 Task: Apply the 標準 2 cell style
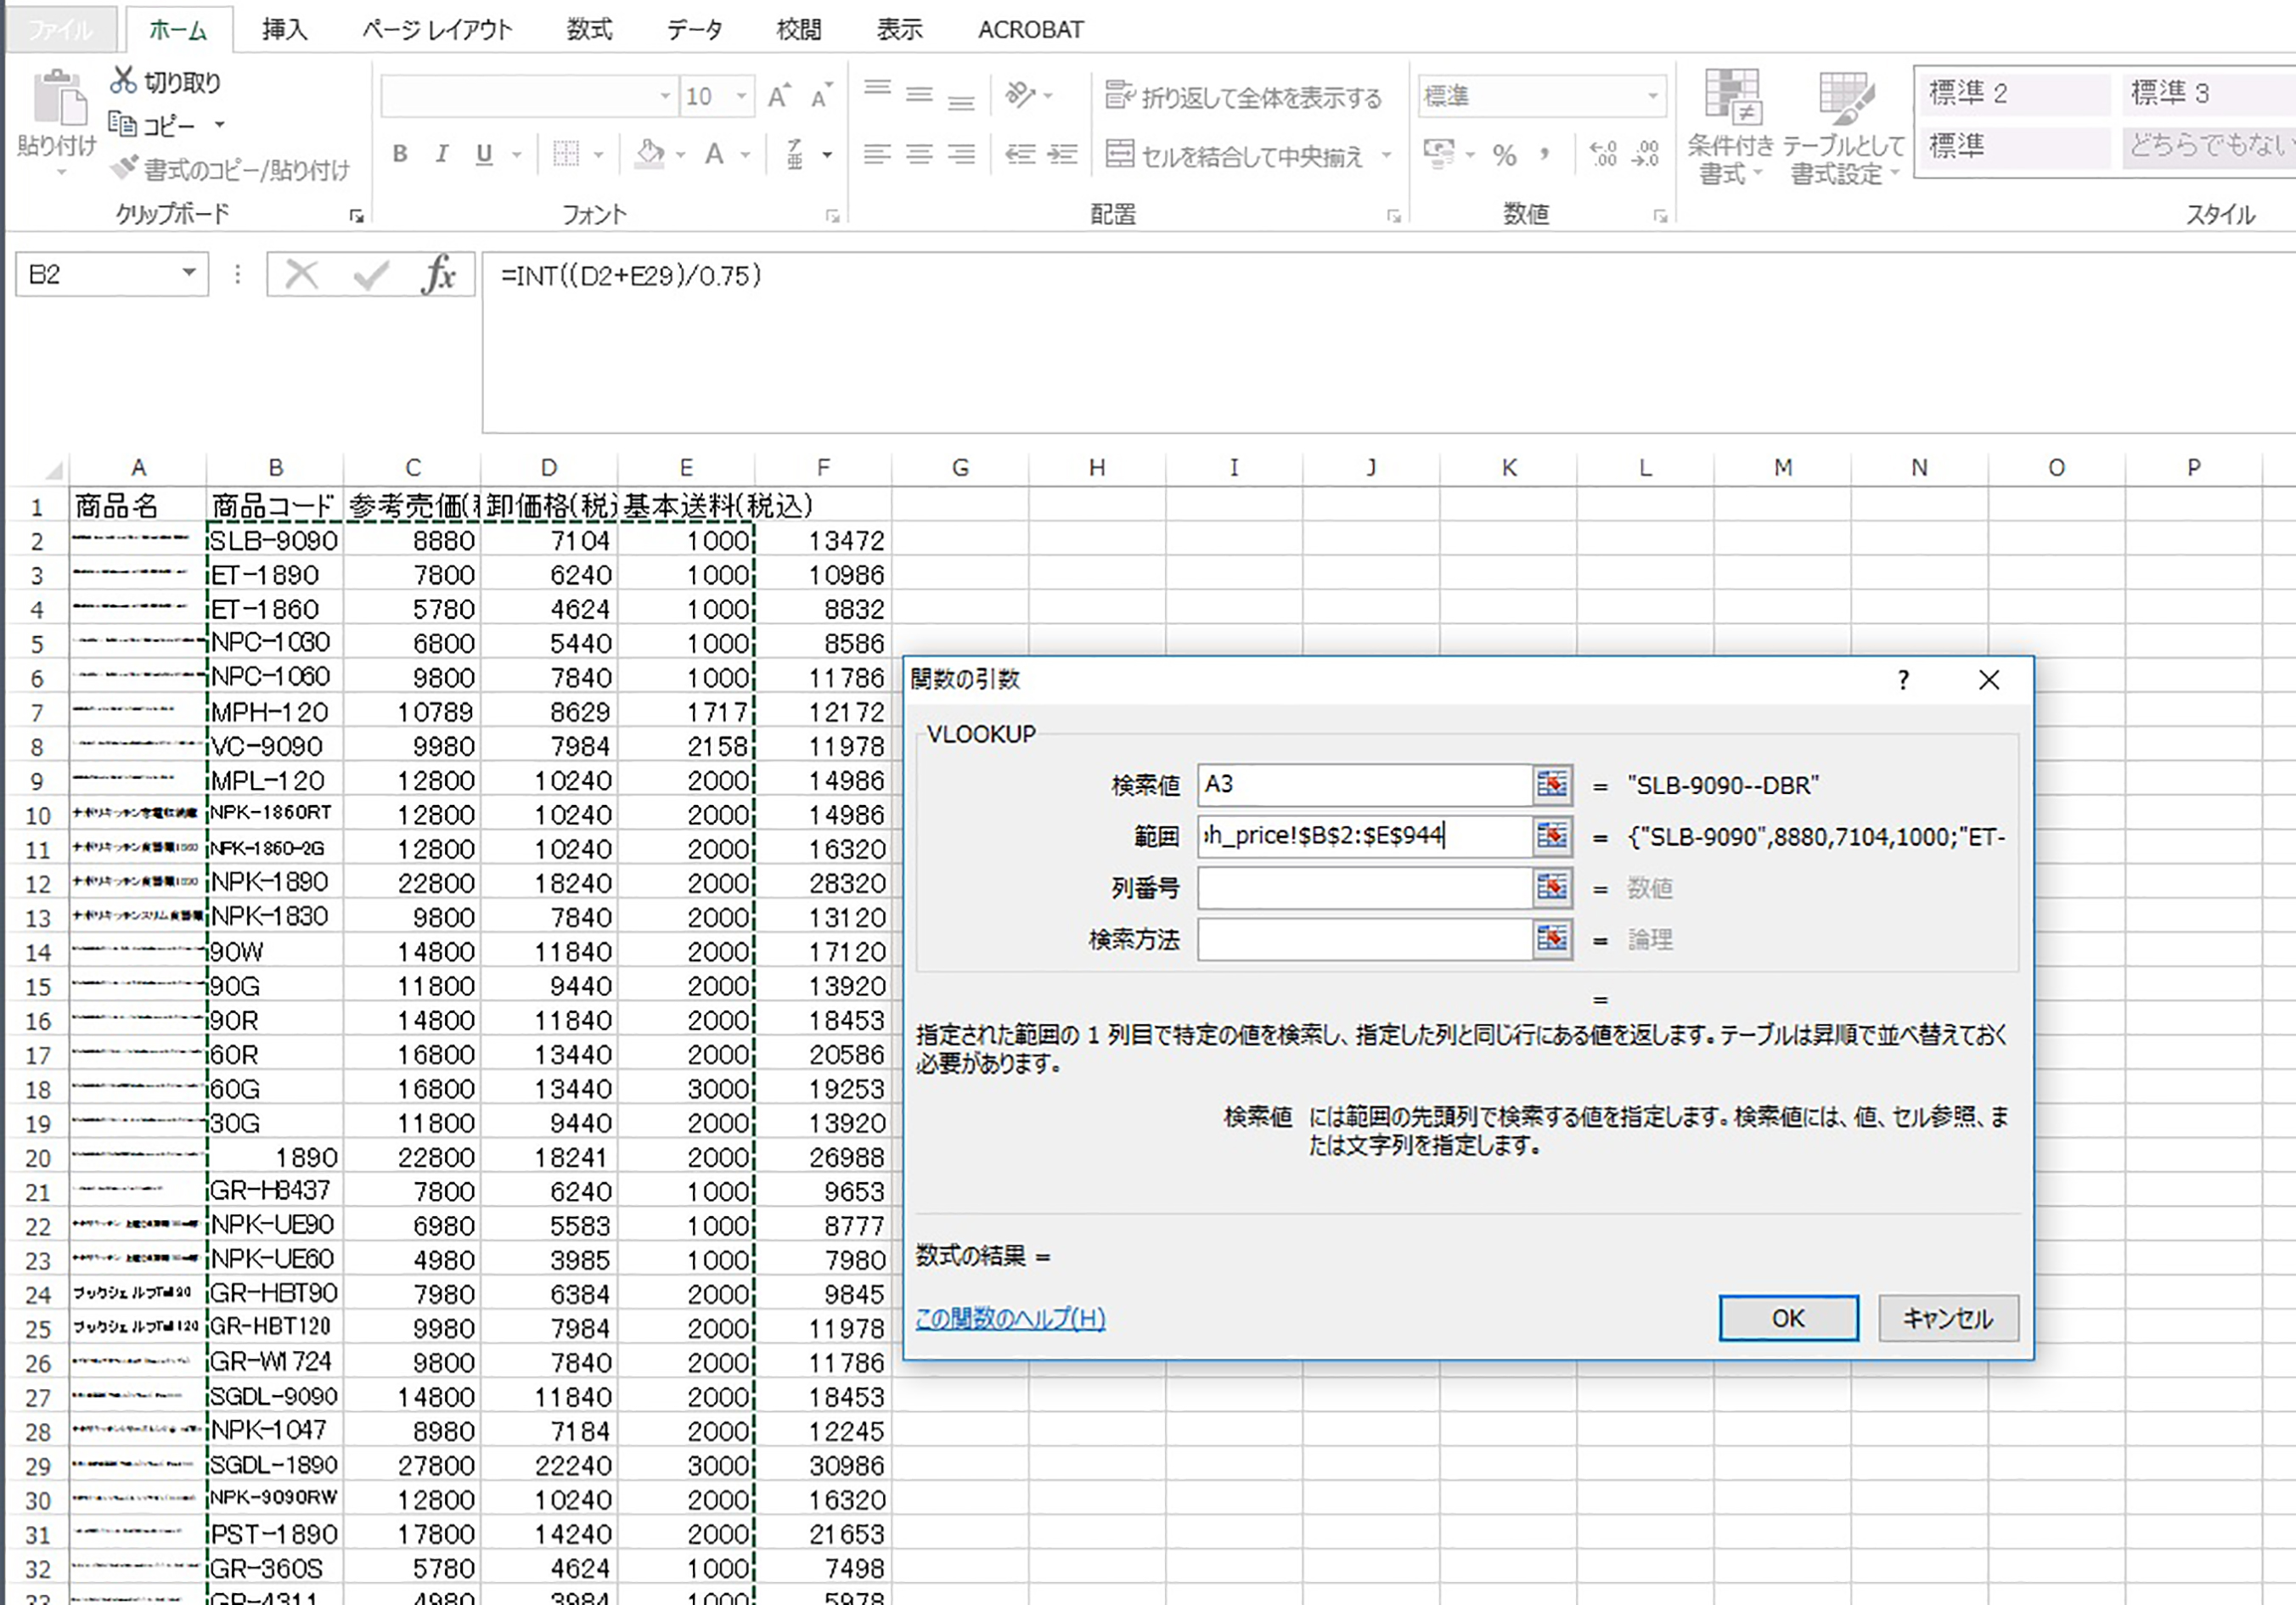(2015, 93)
